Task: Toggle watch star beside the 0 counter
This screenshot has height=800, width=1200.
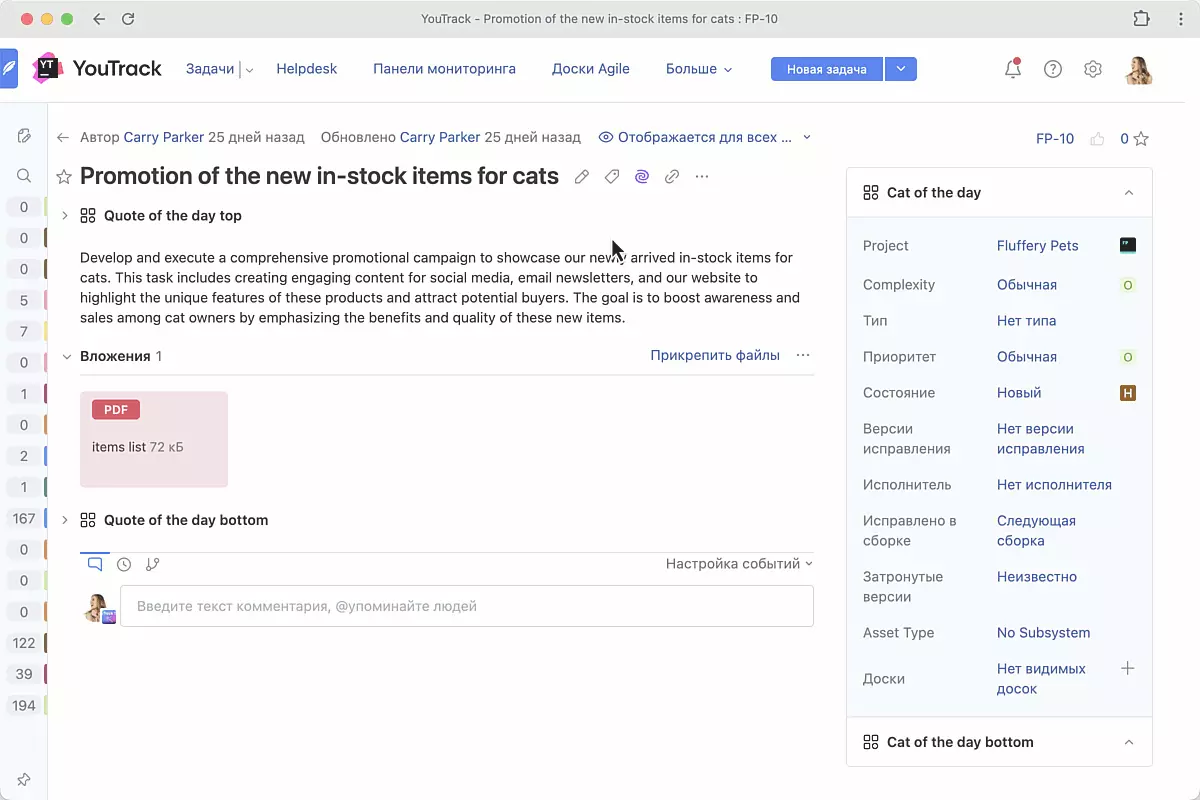Action: tap(1141, 139)
